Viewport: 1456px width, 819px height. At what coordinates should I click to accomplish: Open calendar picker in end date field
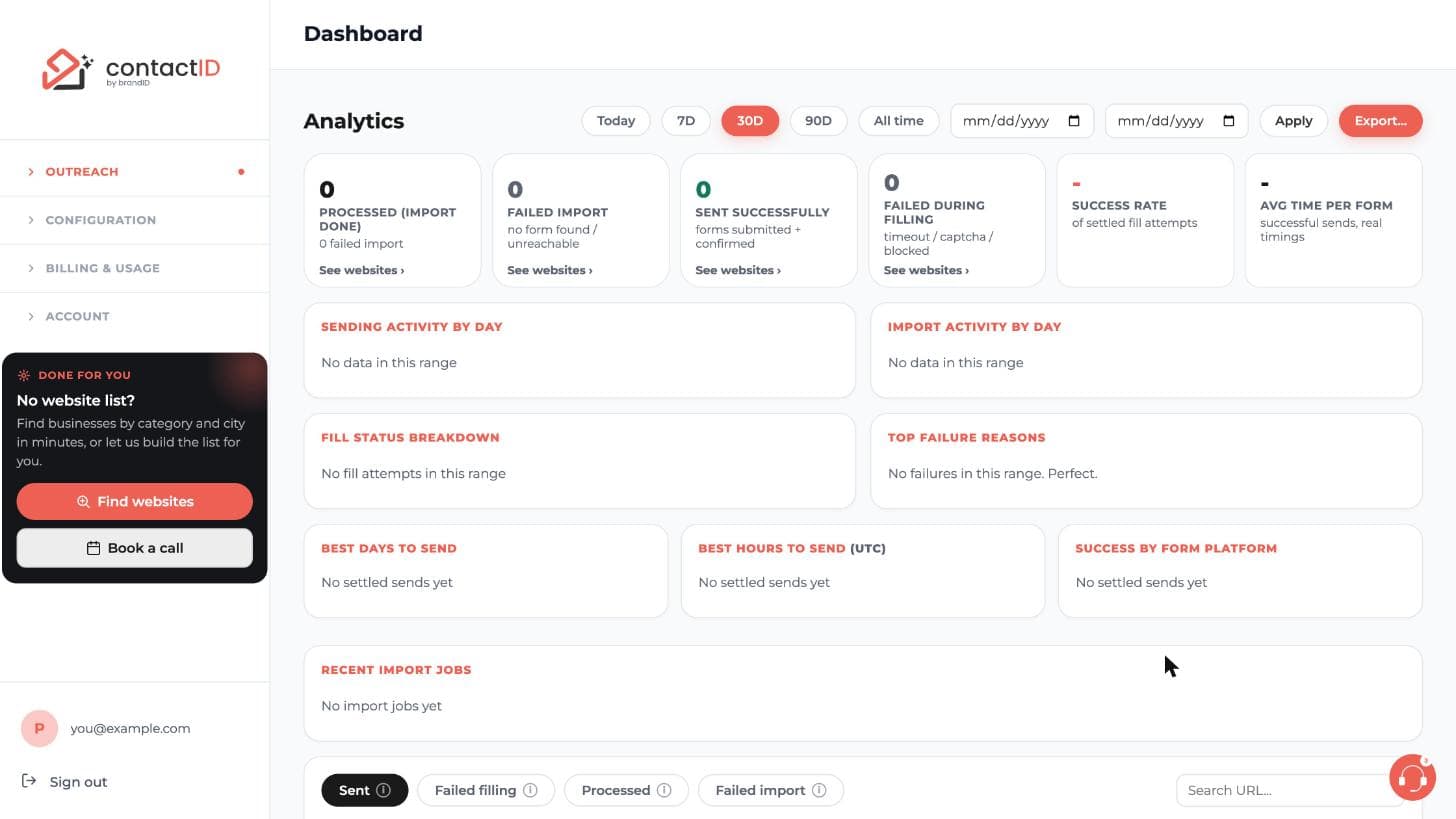coord(1229,121)
